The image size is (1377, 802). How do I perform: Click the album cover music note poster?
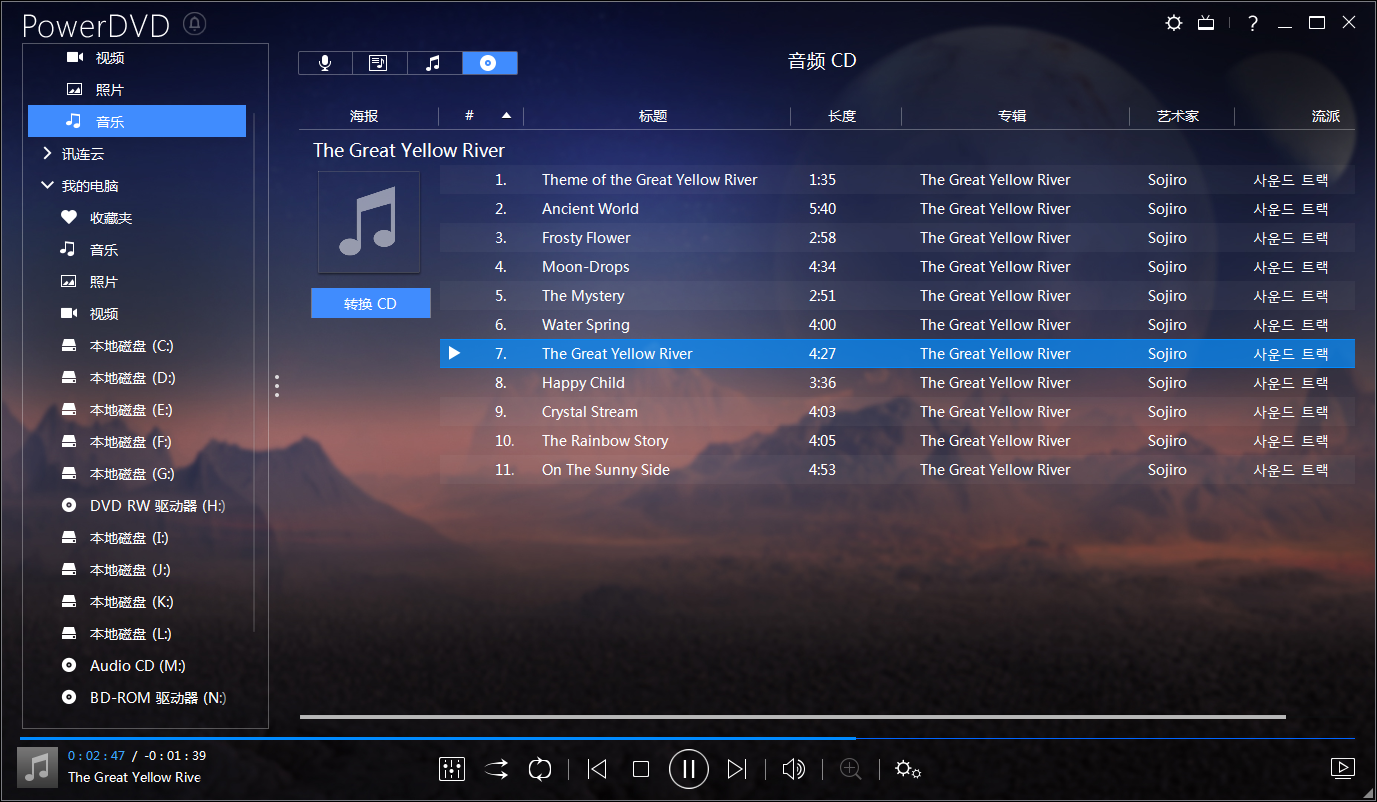369,222
